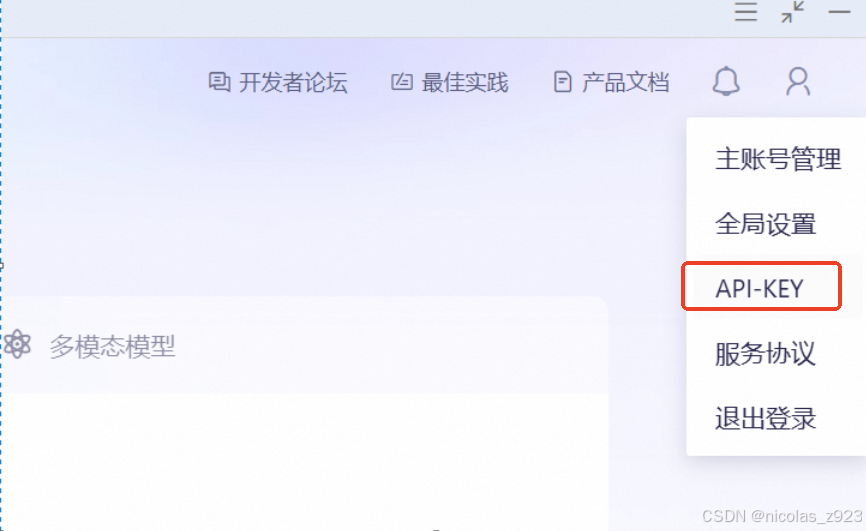
Task: Log out via 退出登录
Action: click(x=765, y=418)
